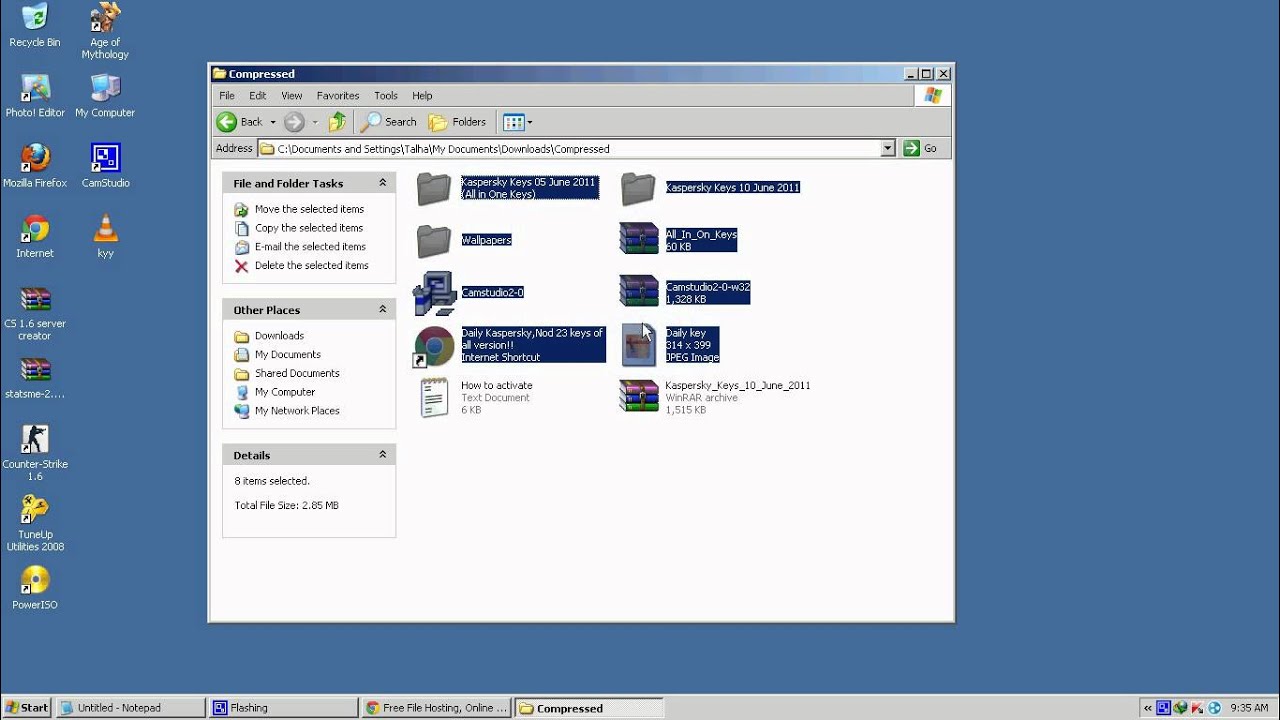Expand the Address bar dropdown

pyautogui.click(x=887, y=148)
